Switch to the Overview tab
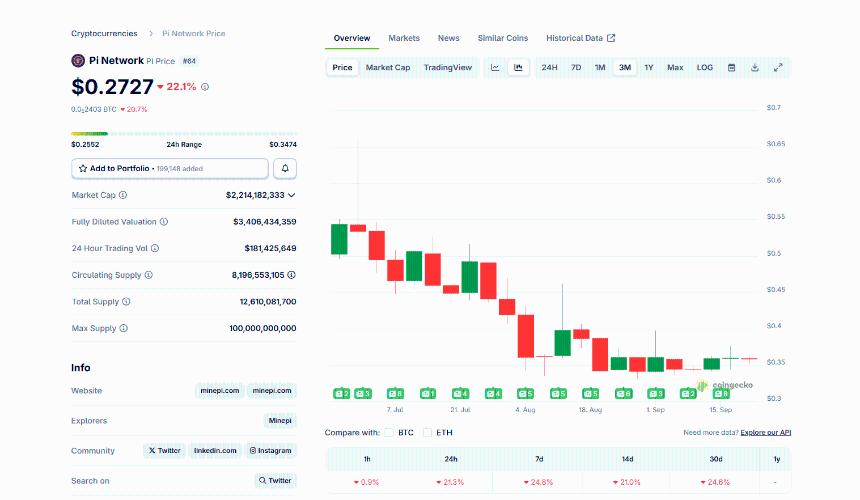The height and width of the screenshot is (500, 860). (x=352, y=38)
